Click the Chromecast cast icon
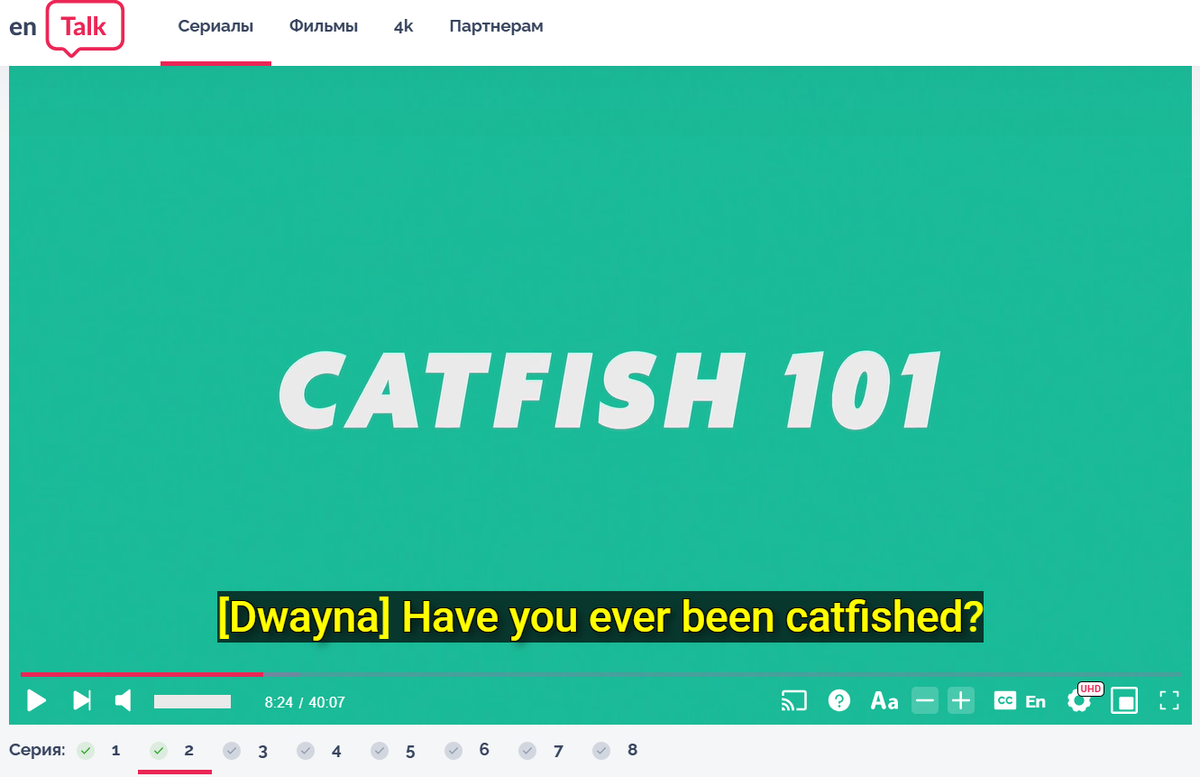This screenshot has height=777, width=1200. tap(794, 701)
